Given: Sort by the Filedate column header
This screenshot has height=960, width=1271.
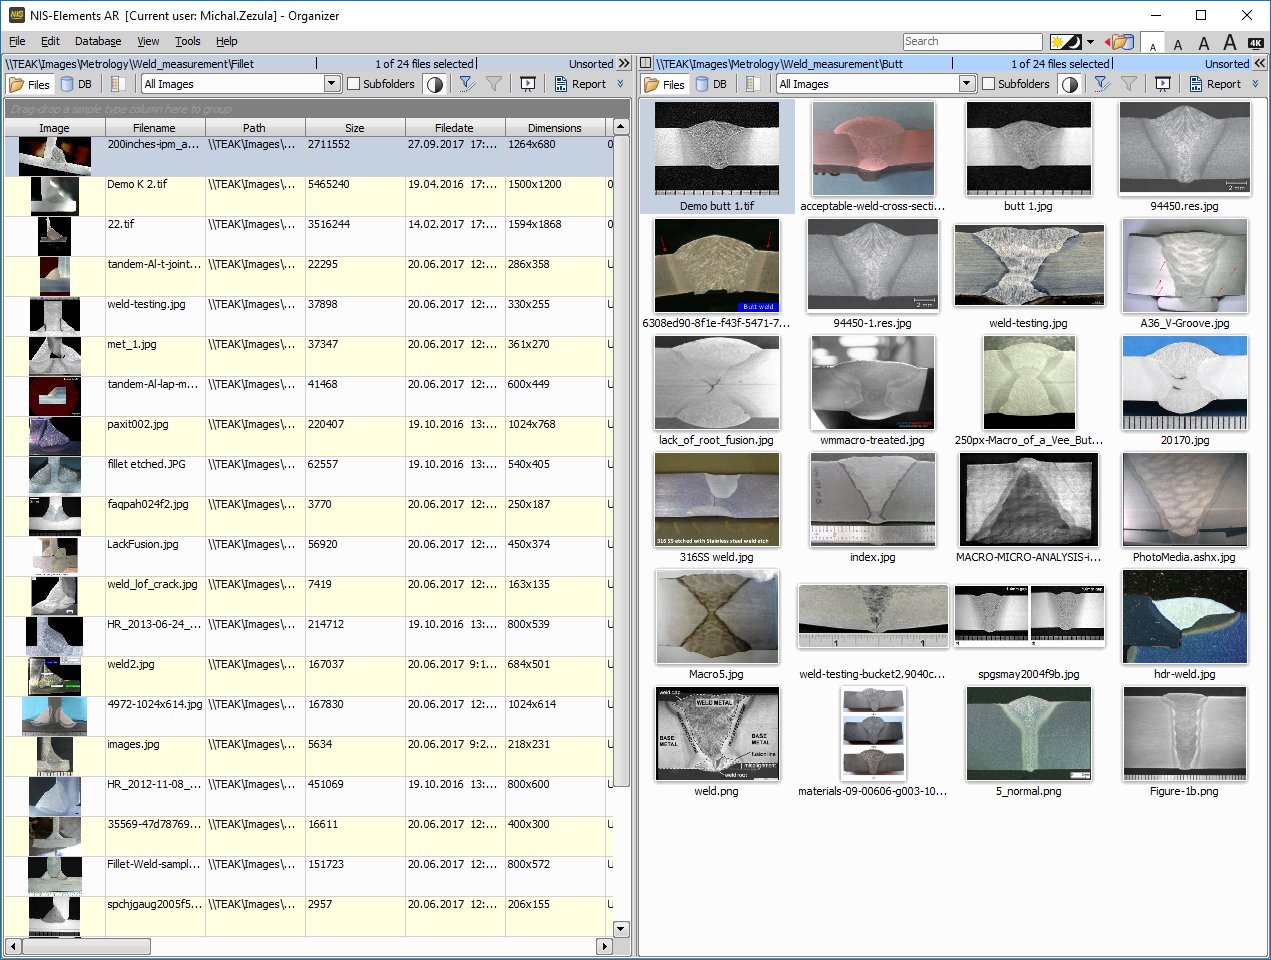Looking at the screenshot, I should [x=454, y=128].
